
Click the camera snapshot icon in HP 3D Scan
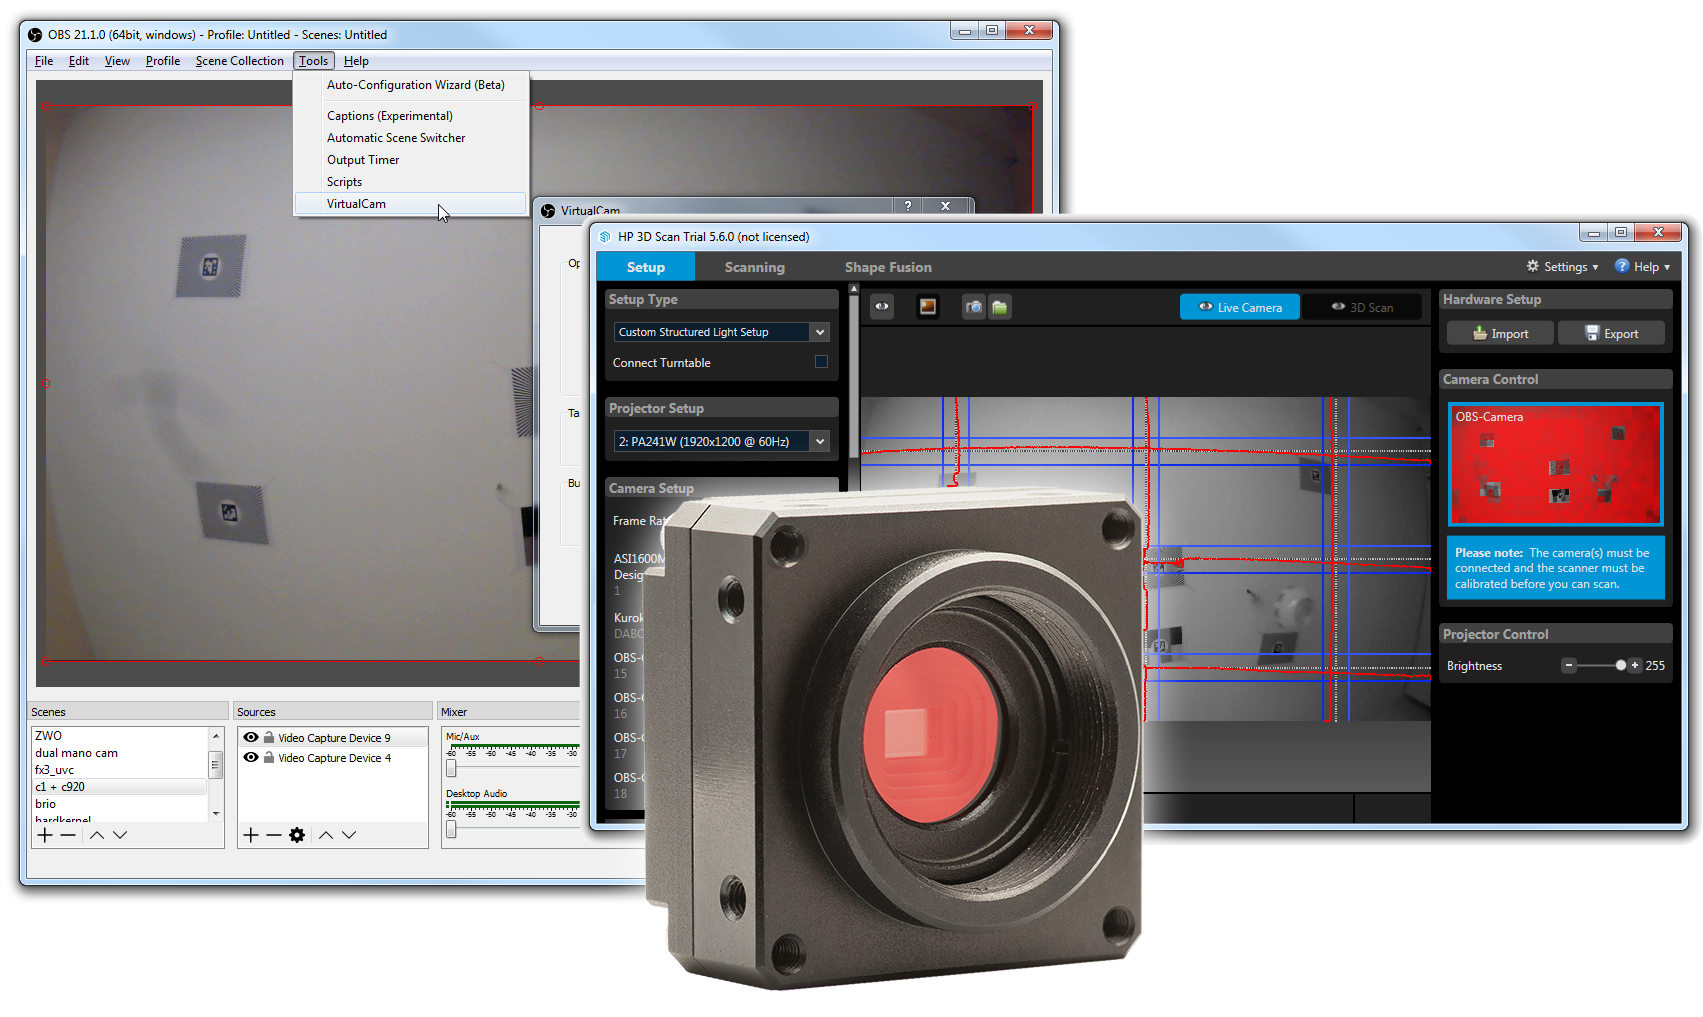point(973,307)
